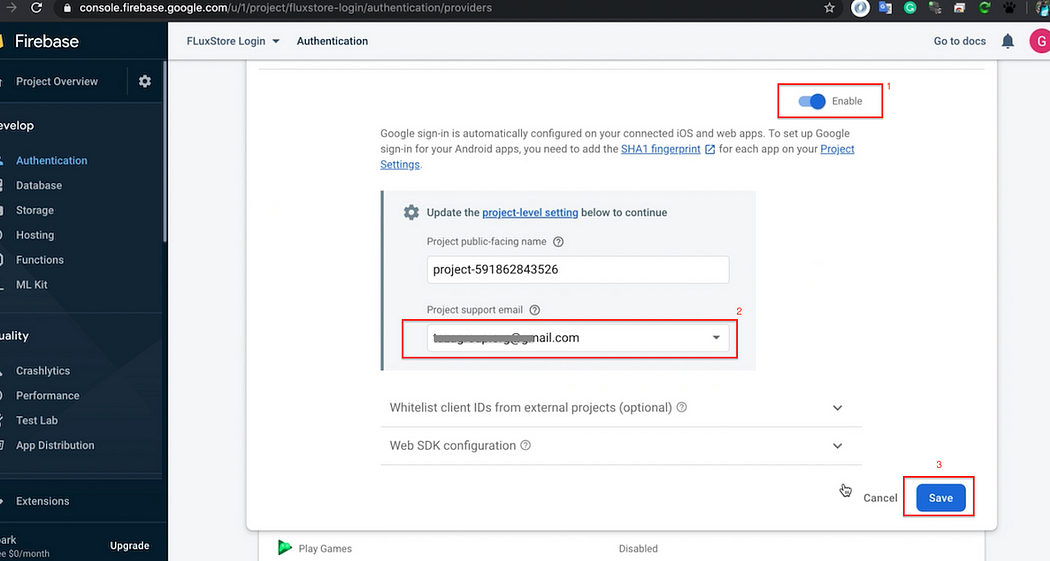Image resolution: width=1050 pixels, height=561 pixels.
Task: Expand the Web SDK configuration section
Action: (x=837, y=446)
